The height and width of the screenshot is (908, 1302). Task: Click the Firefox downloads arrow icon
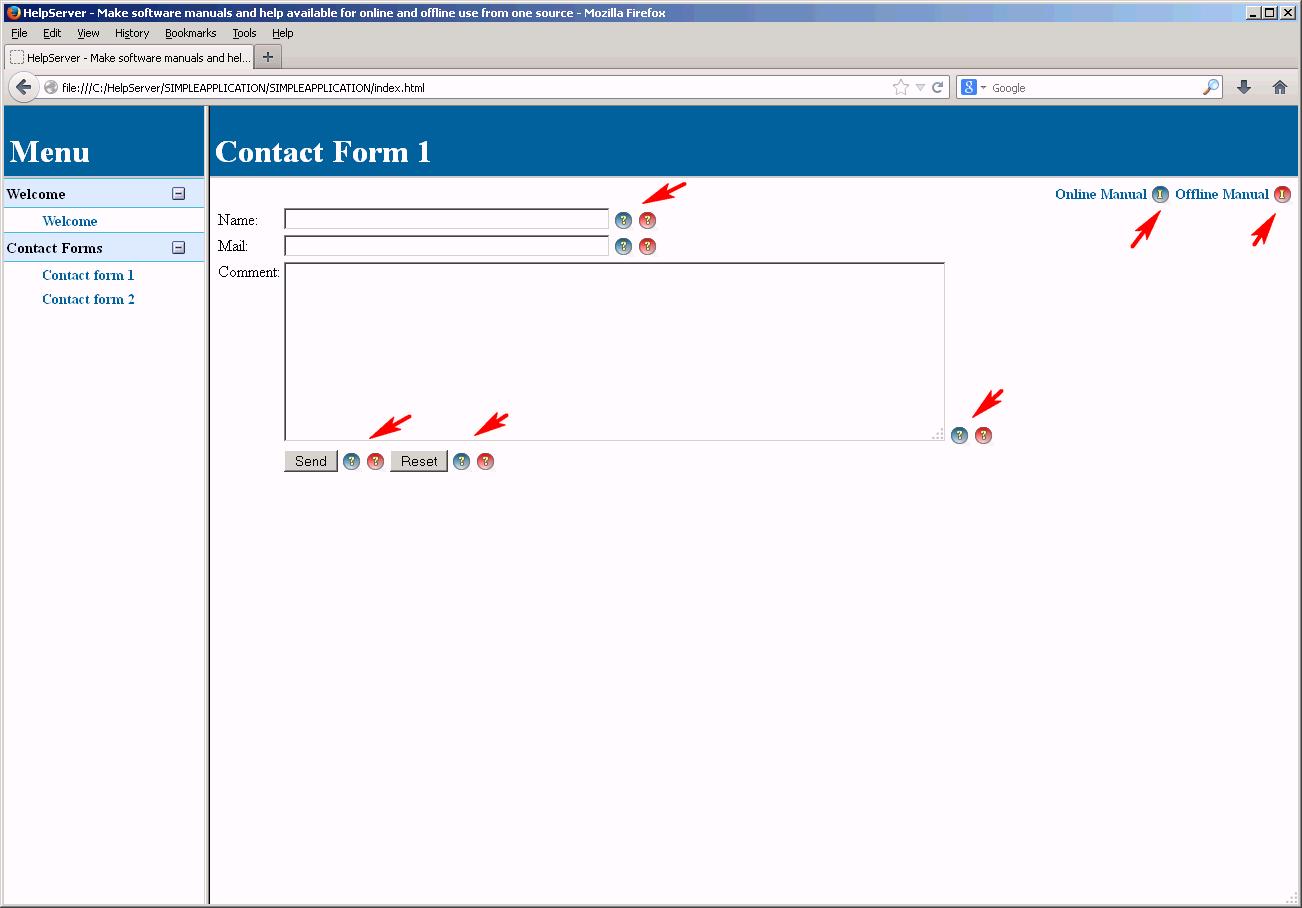coord(1243,87)
